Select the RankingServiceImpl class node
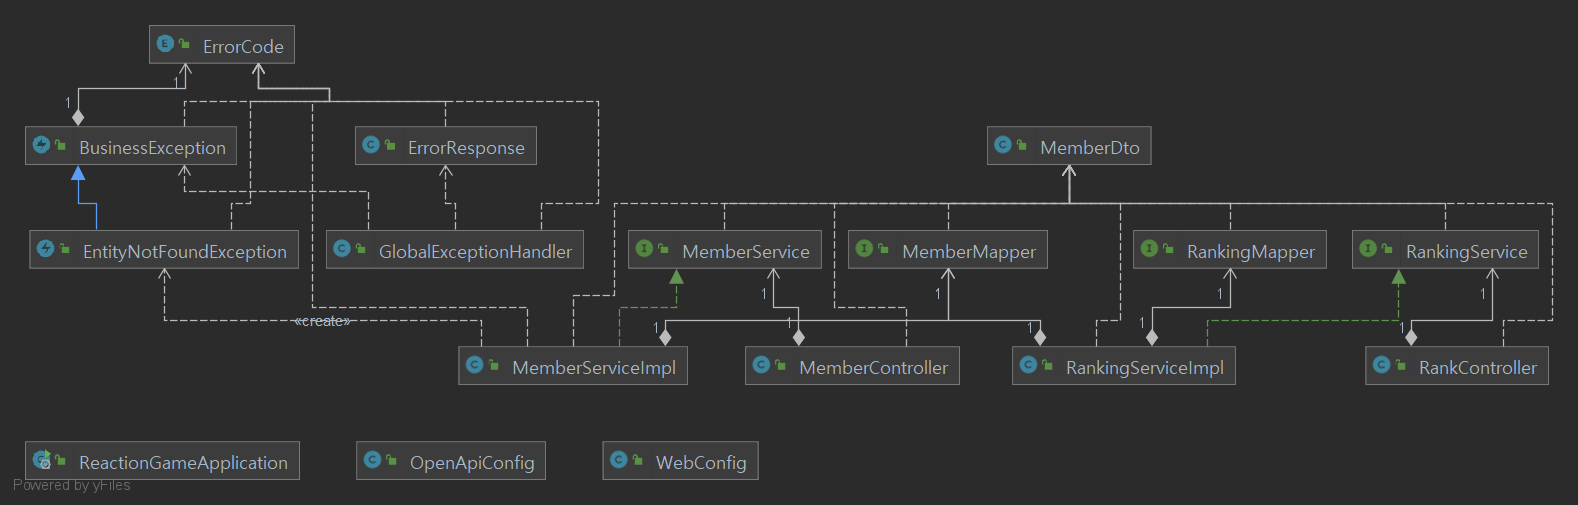The width and height of the screenshot is (1578, 505). click(1124, 366)
